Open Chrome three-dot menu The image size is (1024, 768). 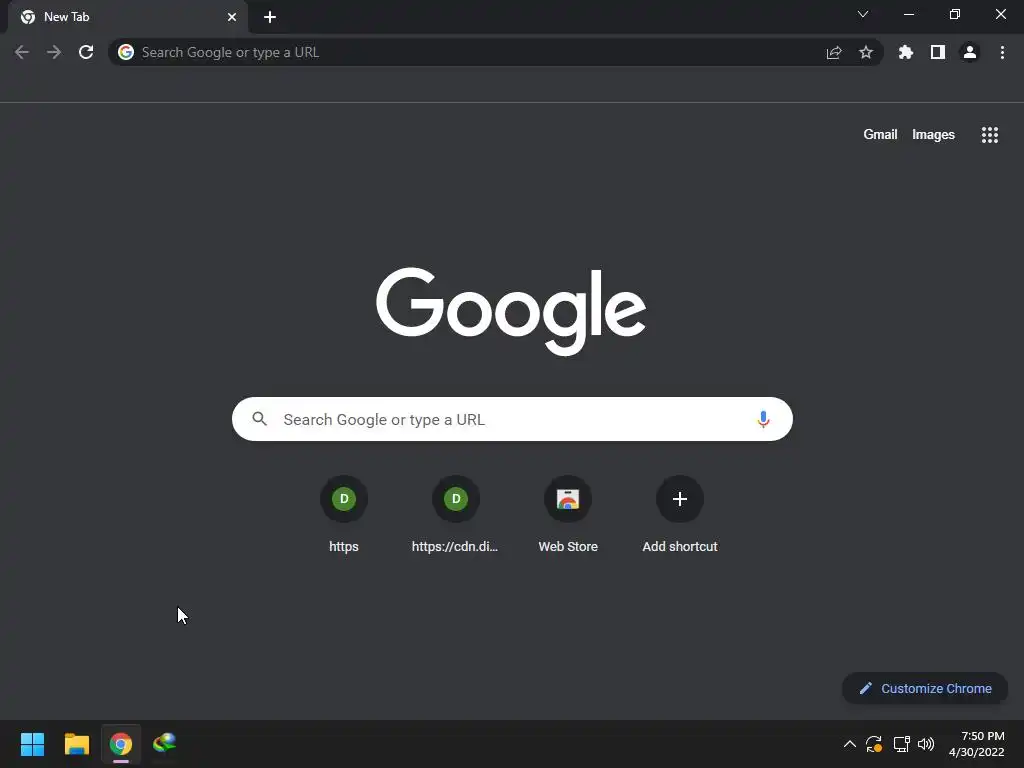click(1002, 52)
